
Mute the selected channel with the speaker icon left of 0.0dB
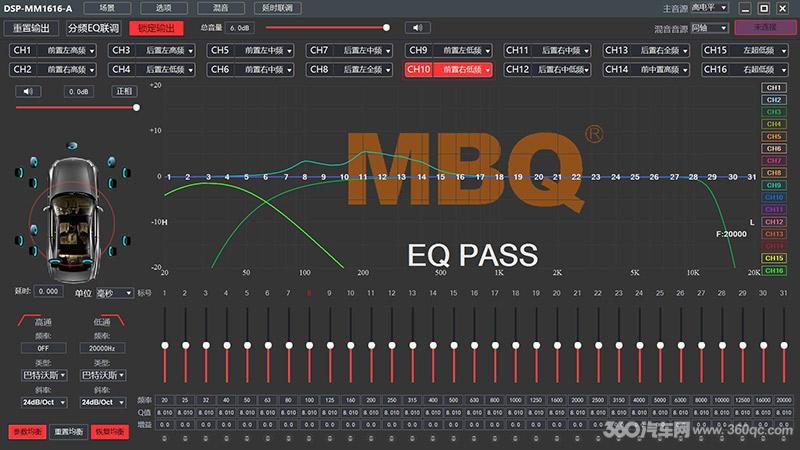coord(28,91)
